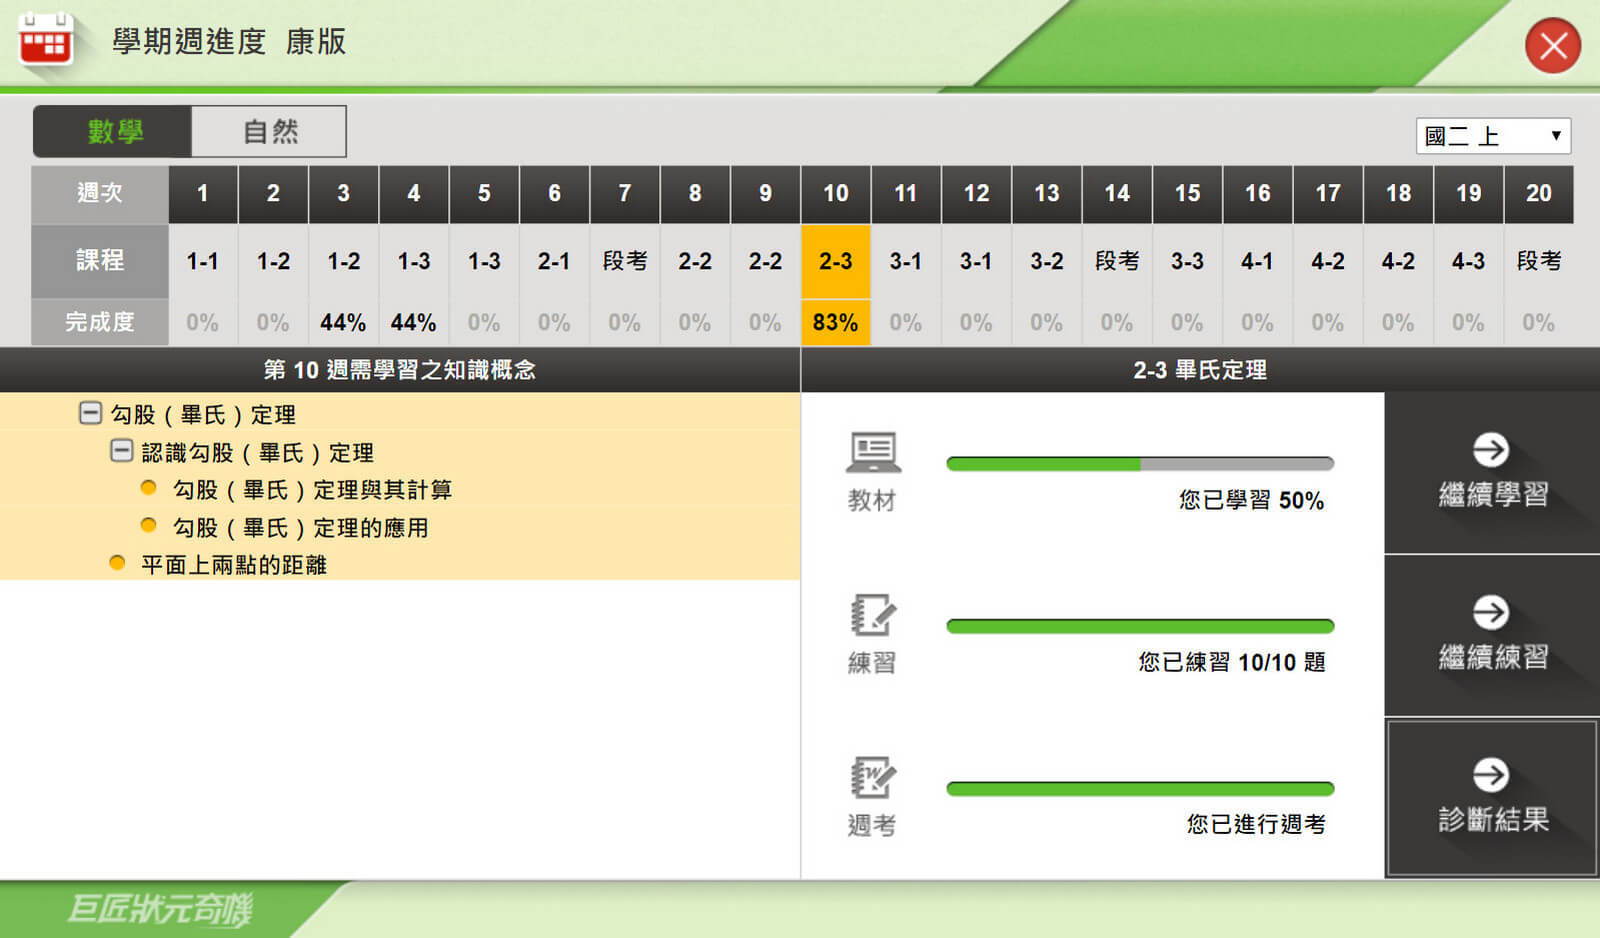Select week 13 column header
This screenshot has width=1600, height=938.
1047,194
